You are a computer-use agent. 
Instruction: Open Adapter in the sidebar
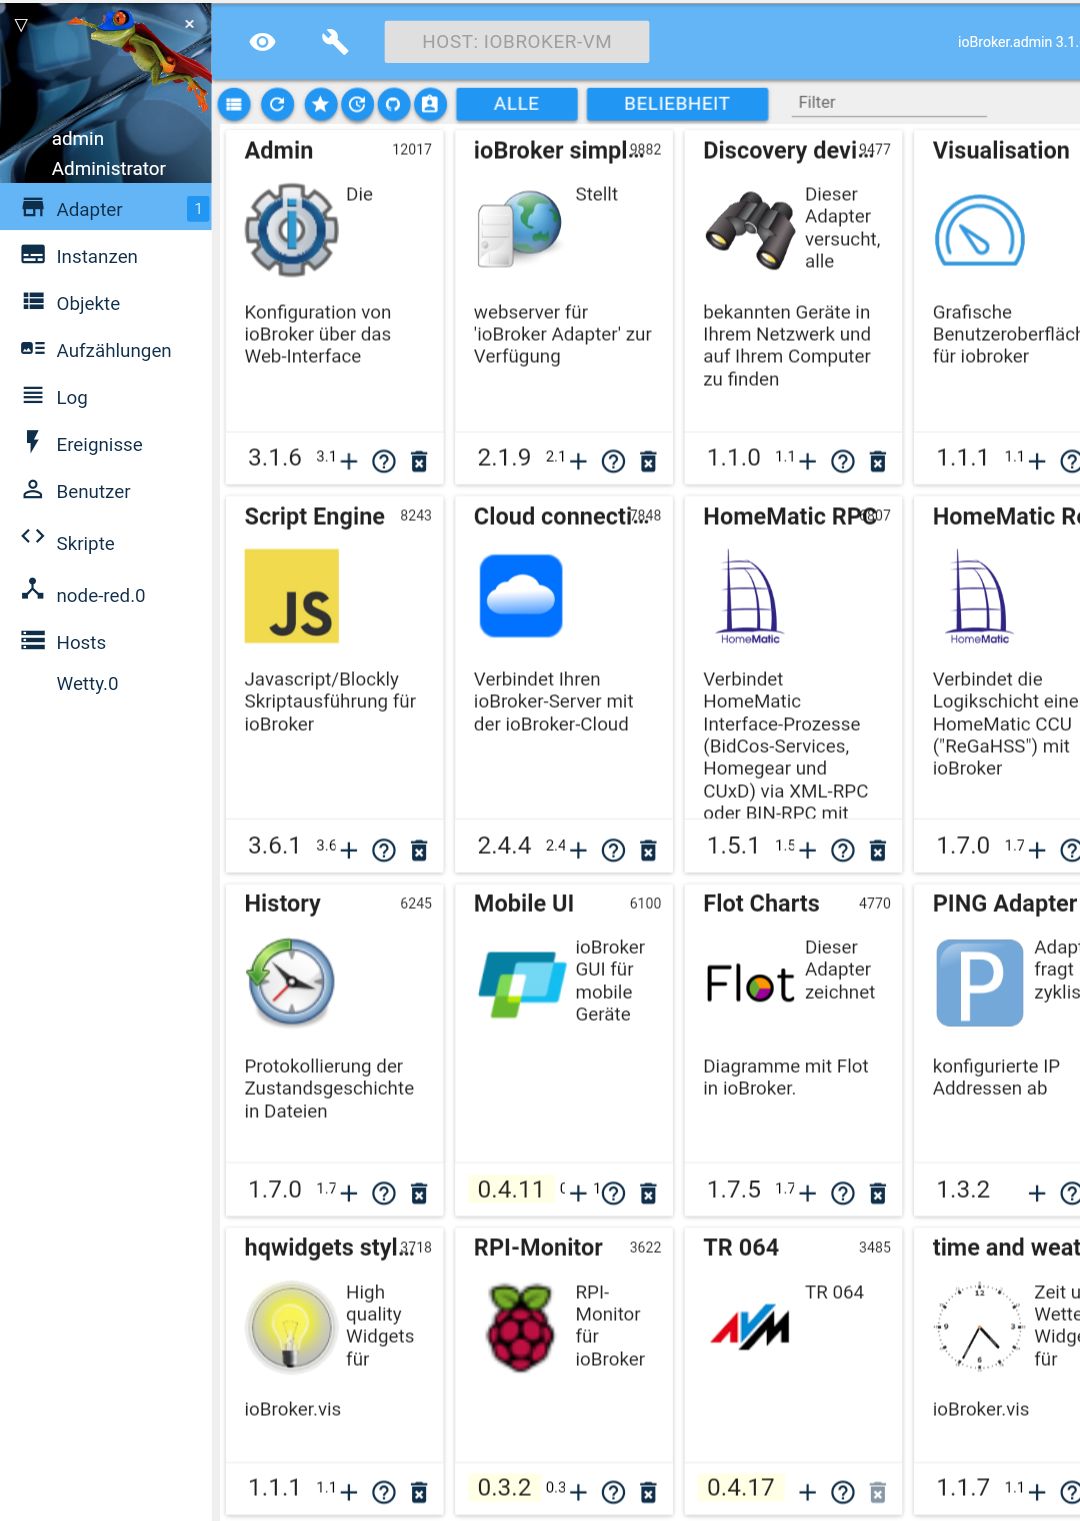click(106, 209)
